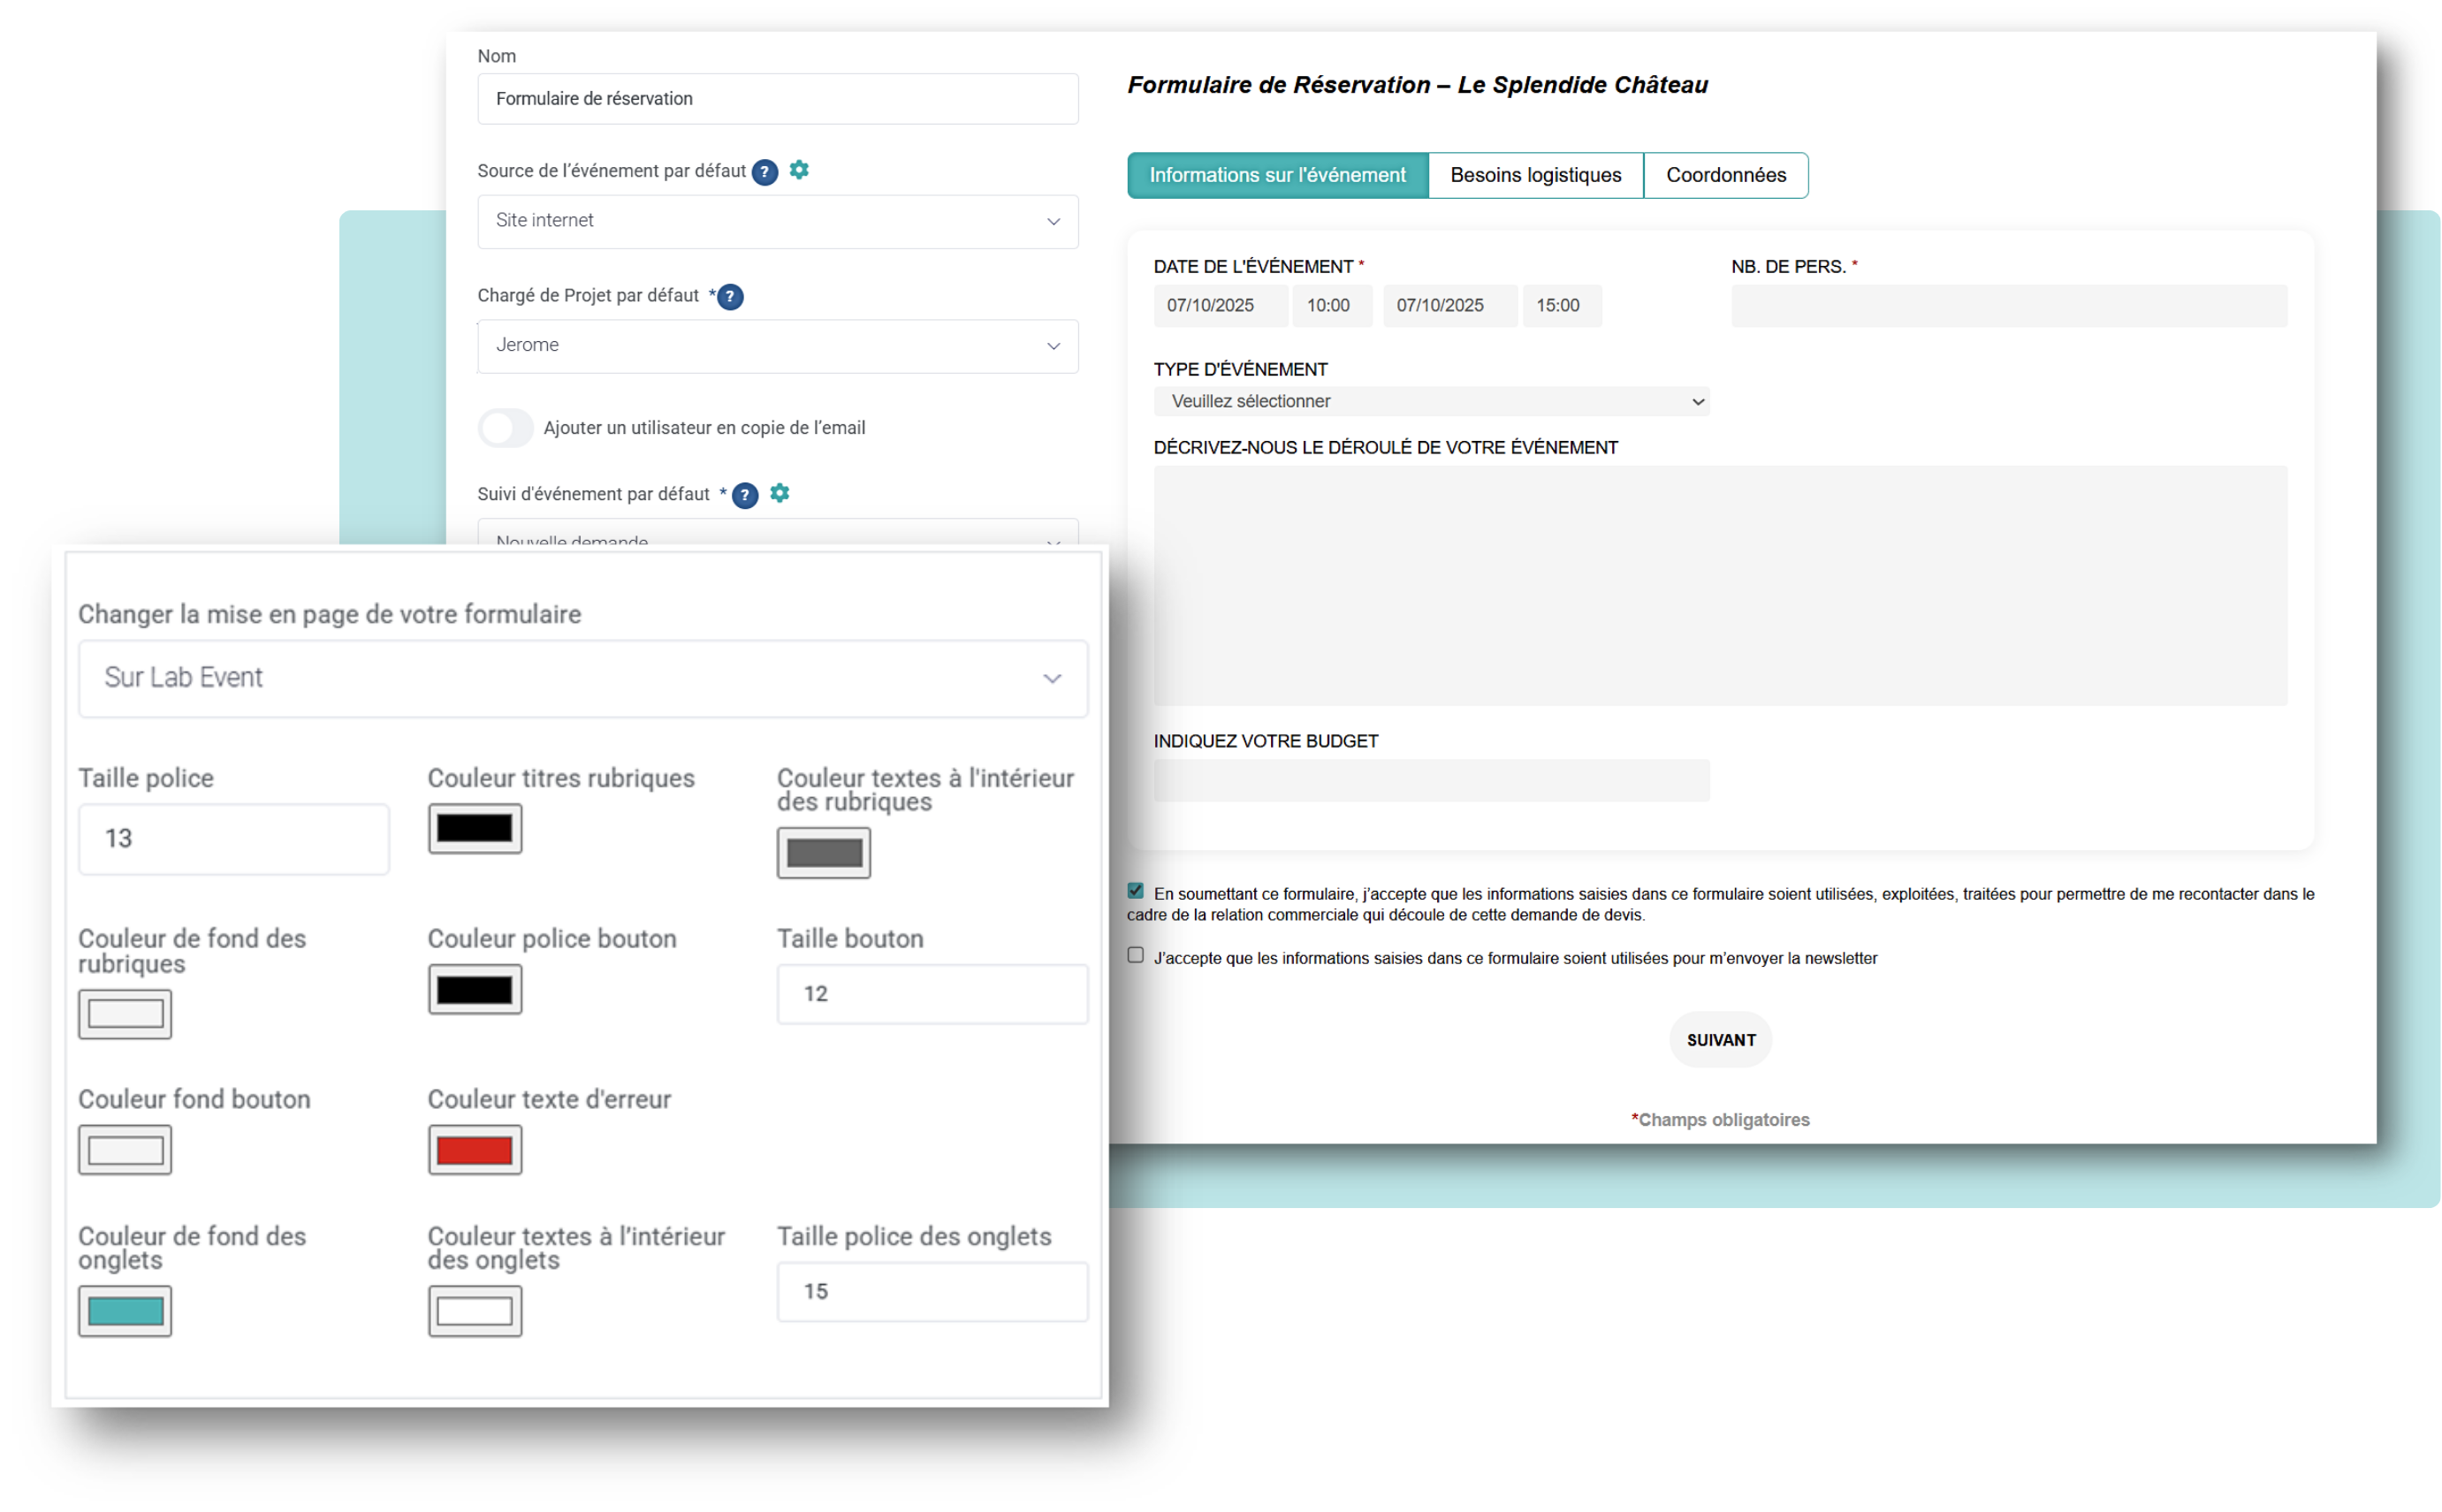Click the black Couleur titres rubriques swatch

pyautogui.click(x=474, y=829)
